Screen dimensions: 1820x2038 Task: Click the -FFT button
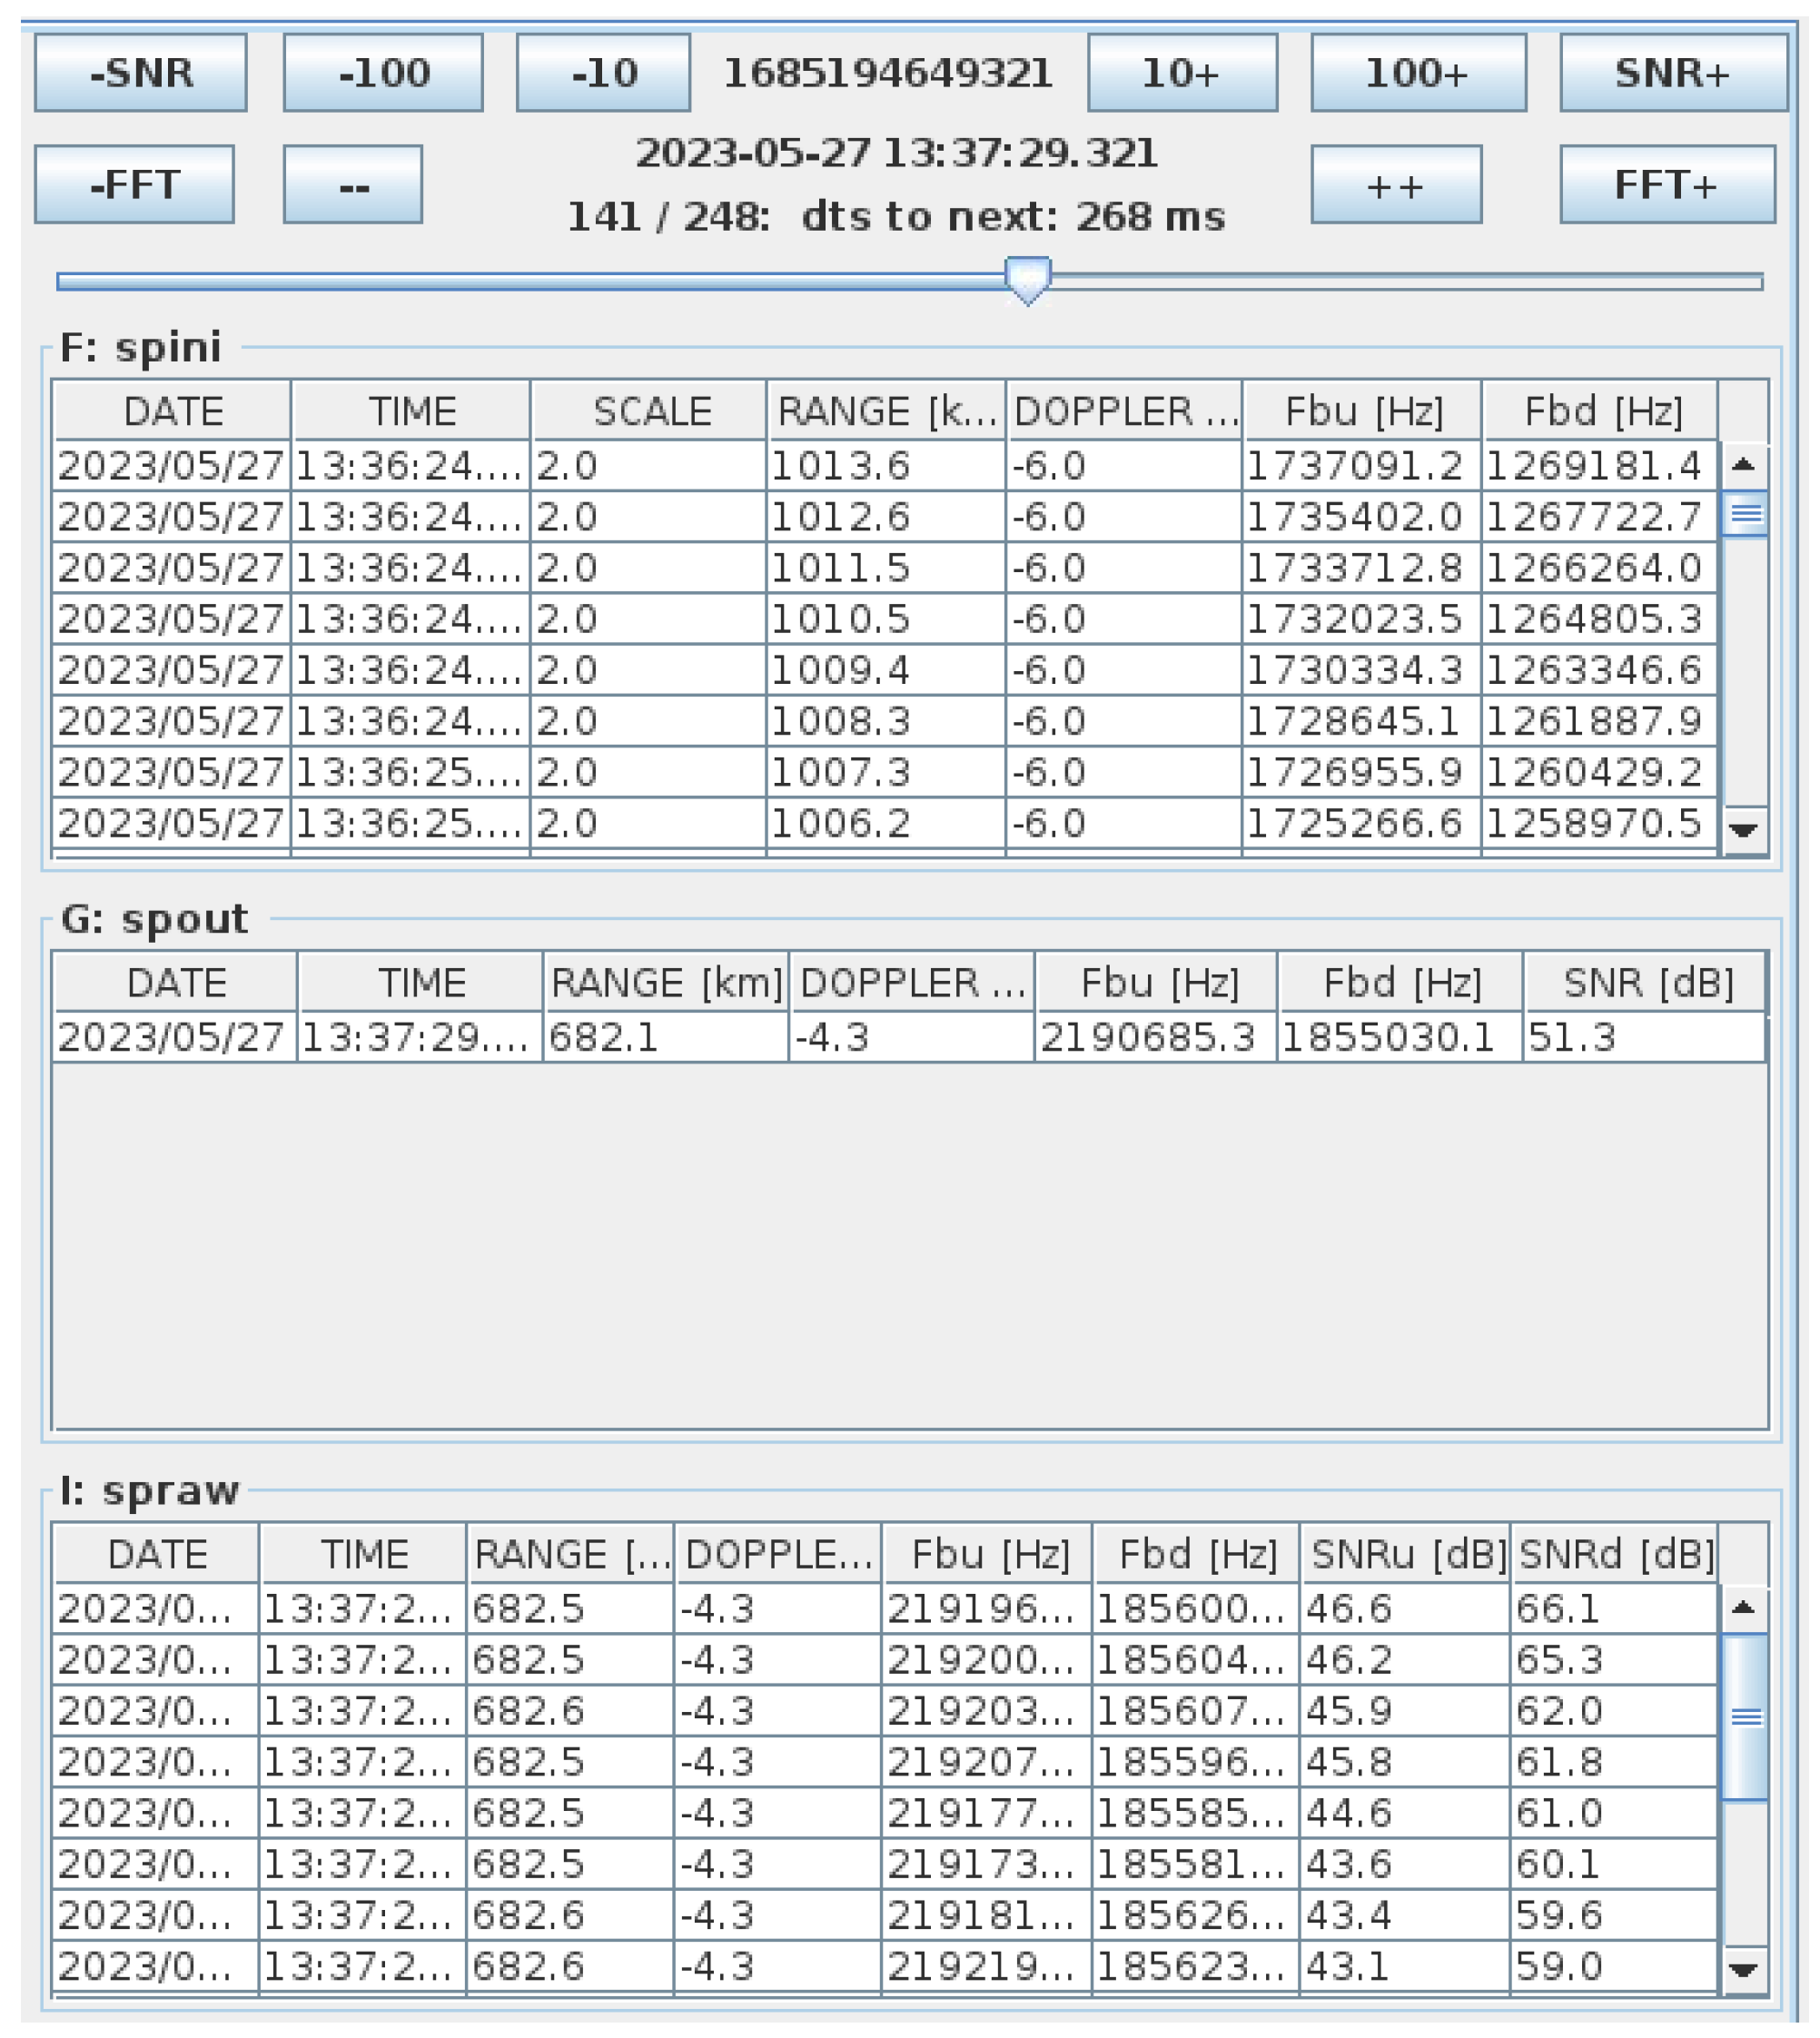pyautogui.click(x=134, y=185)
